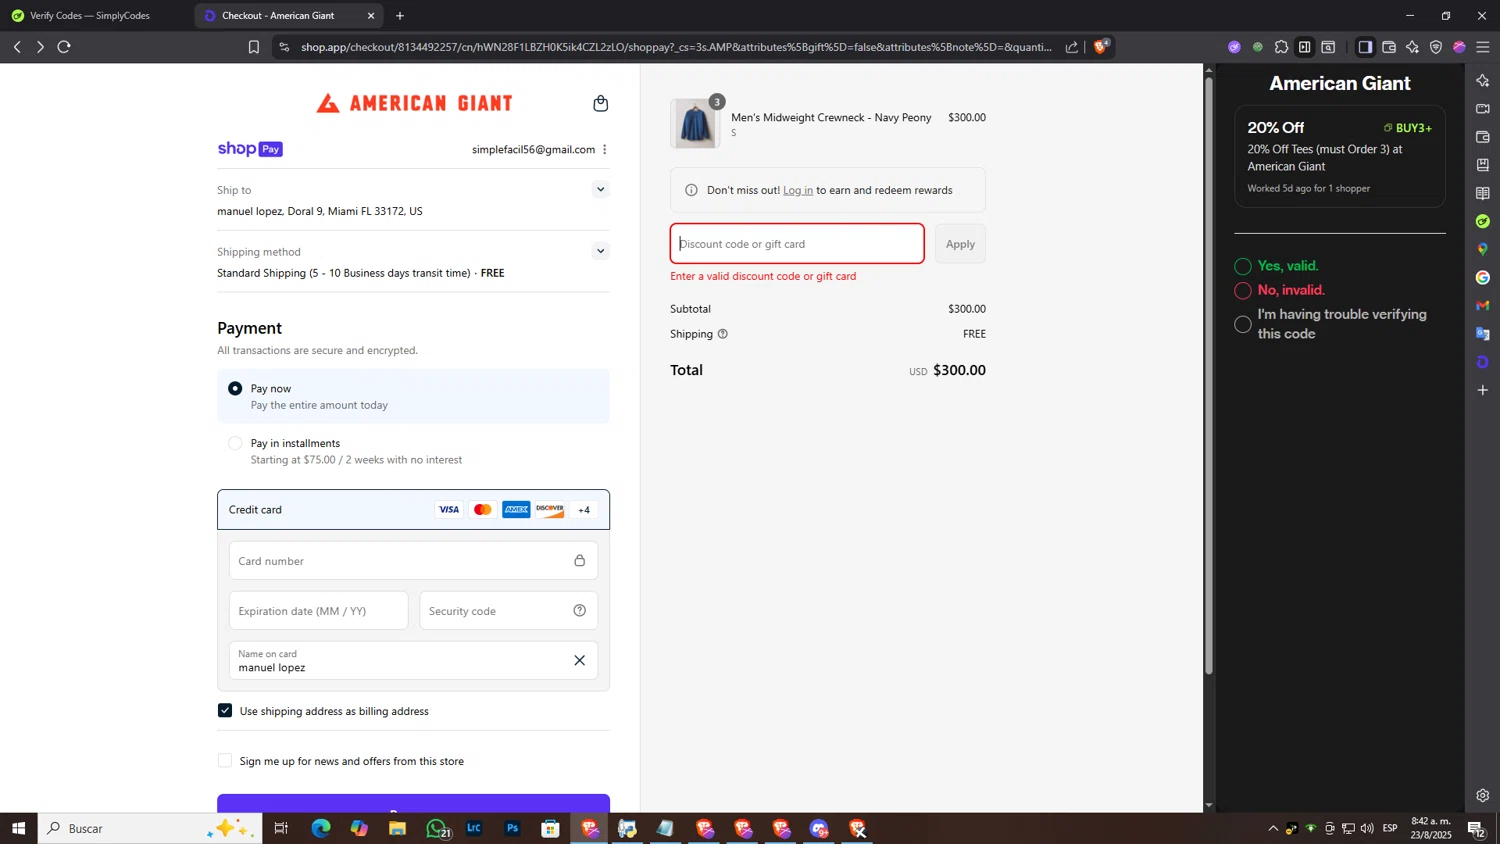Click the discount code input field

(x=797, y=244)
